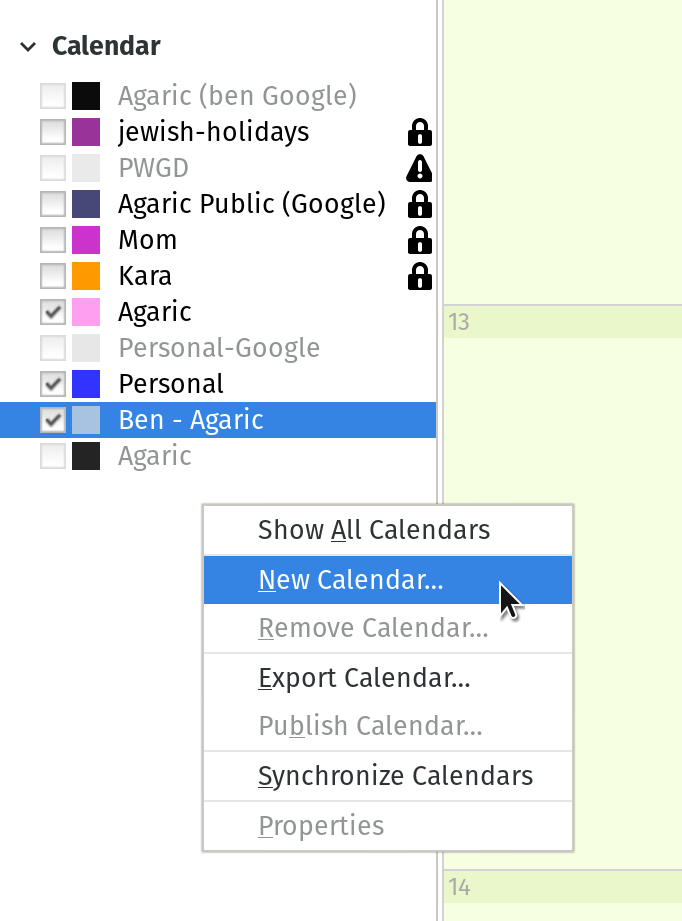Viewport: 682px width, 921px height.
Task: Enable the PWGD calendar checkbox
Action: click(x=52, y=167)
